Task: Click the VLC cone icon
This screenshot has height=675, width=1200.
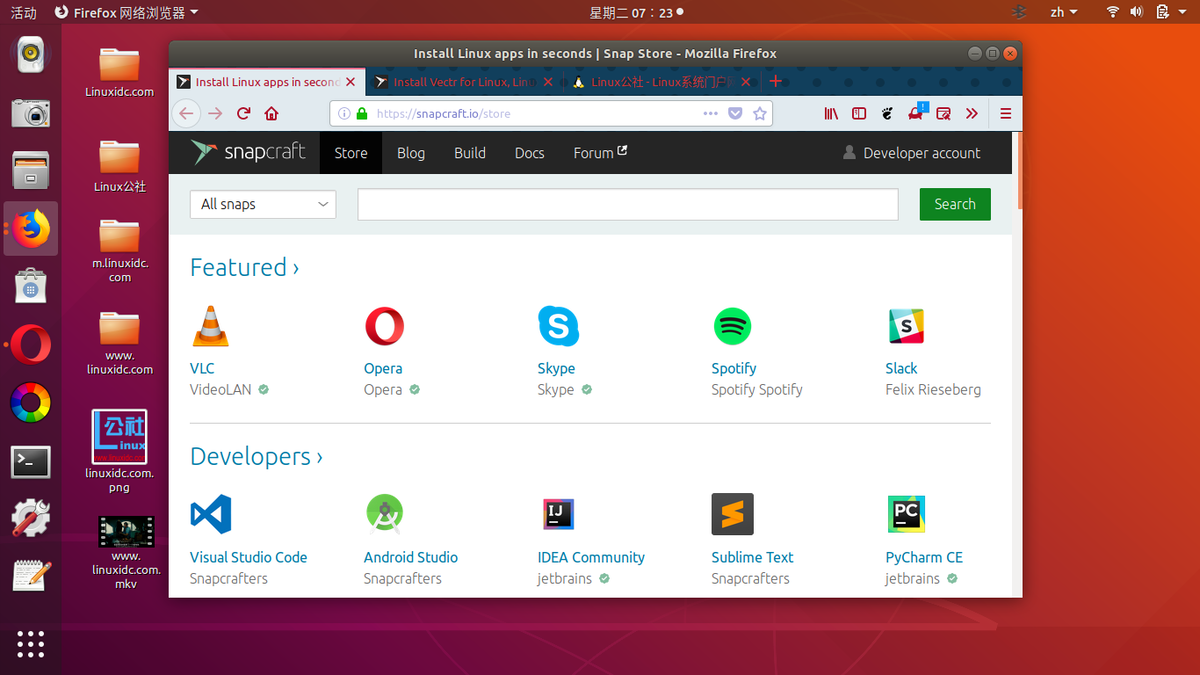Action: tap(210, 326)
